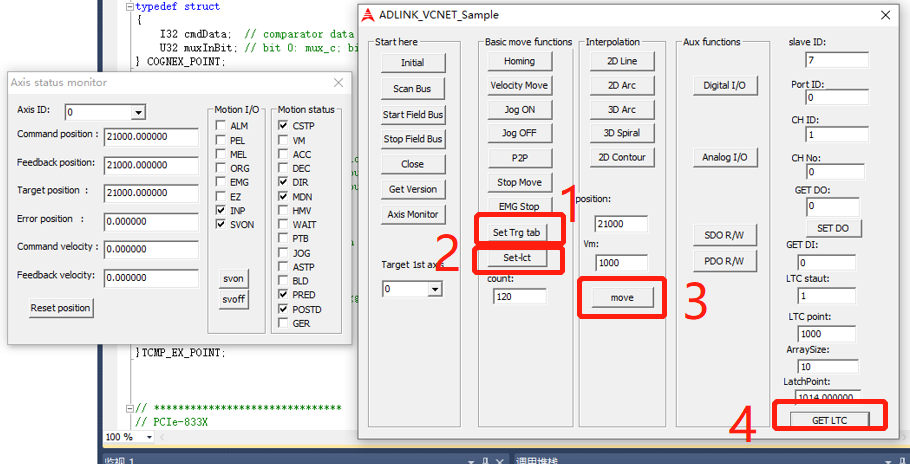Open the Axis Monitor
The image size is (910, 464).
click(x=413, y=214)
